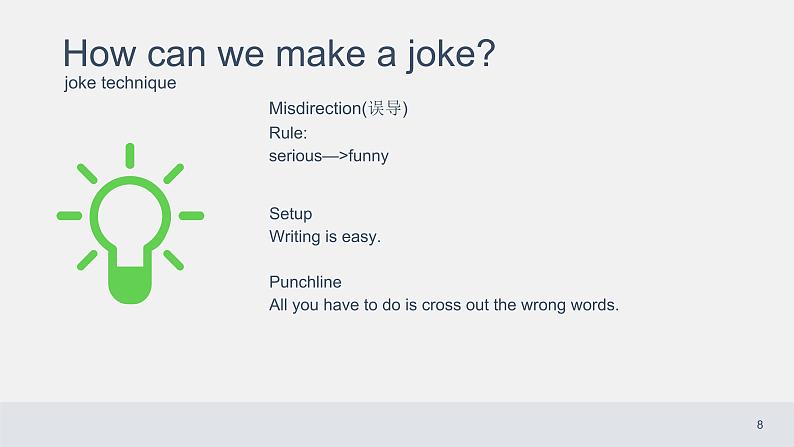
Task: Click the 'joke technique' subtitle
Action: tap(120, 83)
